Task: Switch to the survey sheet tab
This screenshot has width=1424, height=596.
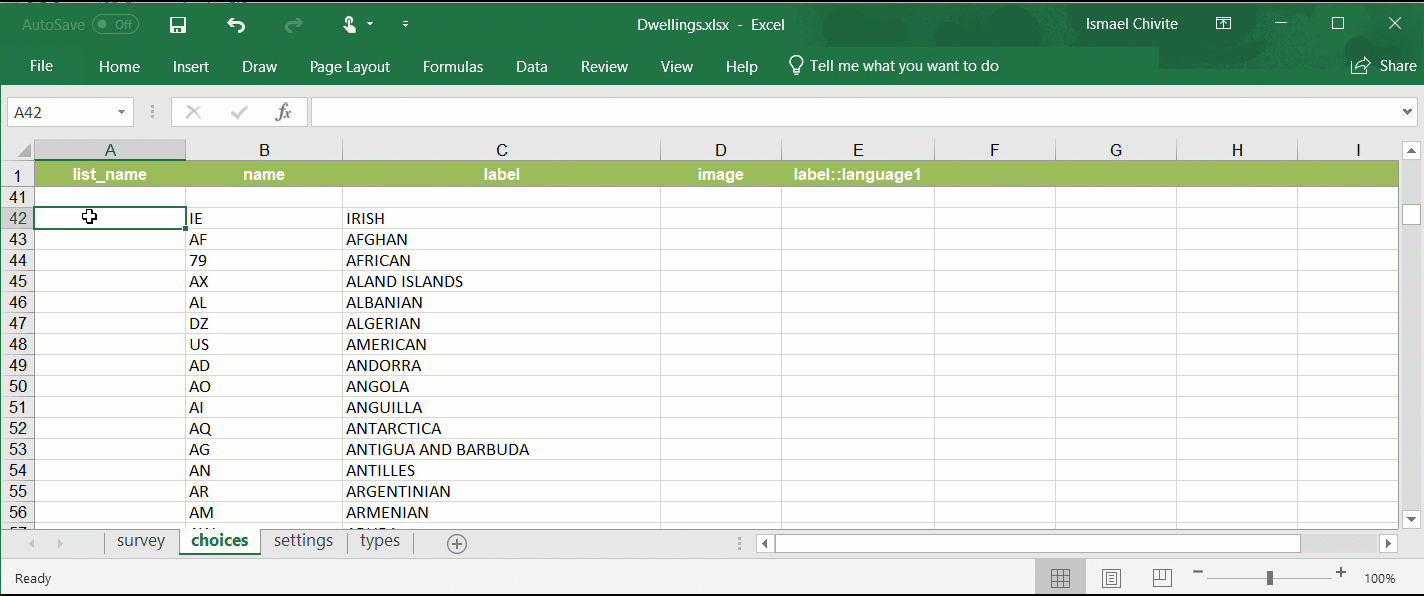Action: click(x=141, y=541)
